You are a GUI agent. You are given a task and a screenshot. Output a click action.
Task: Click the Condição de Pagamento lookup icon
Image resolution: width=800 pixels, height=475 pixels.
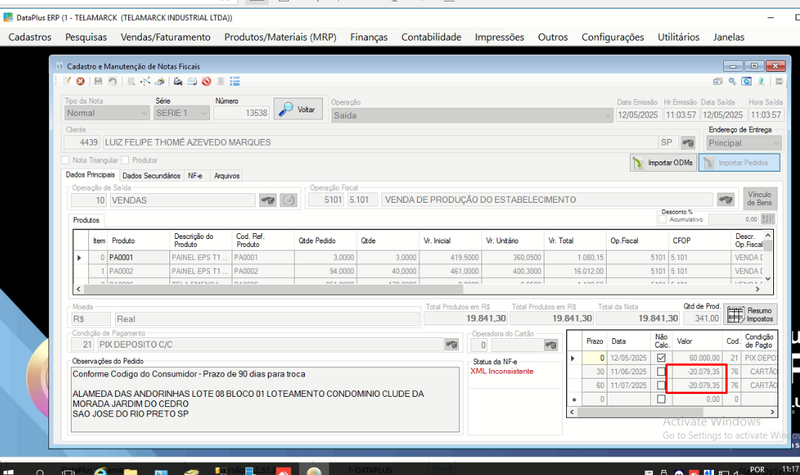click(452, 344)
